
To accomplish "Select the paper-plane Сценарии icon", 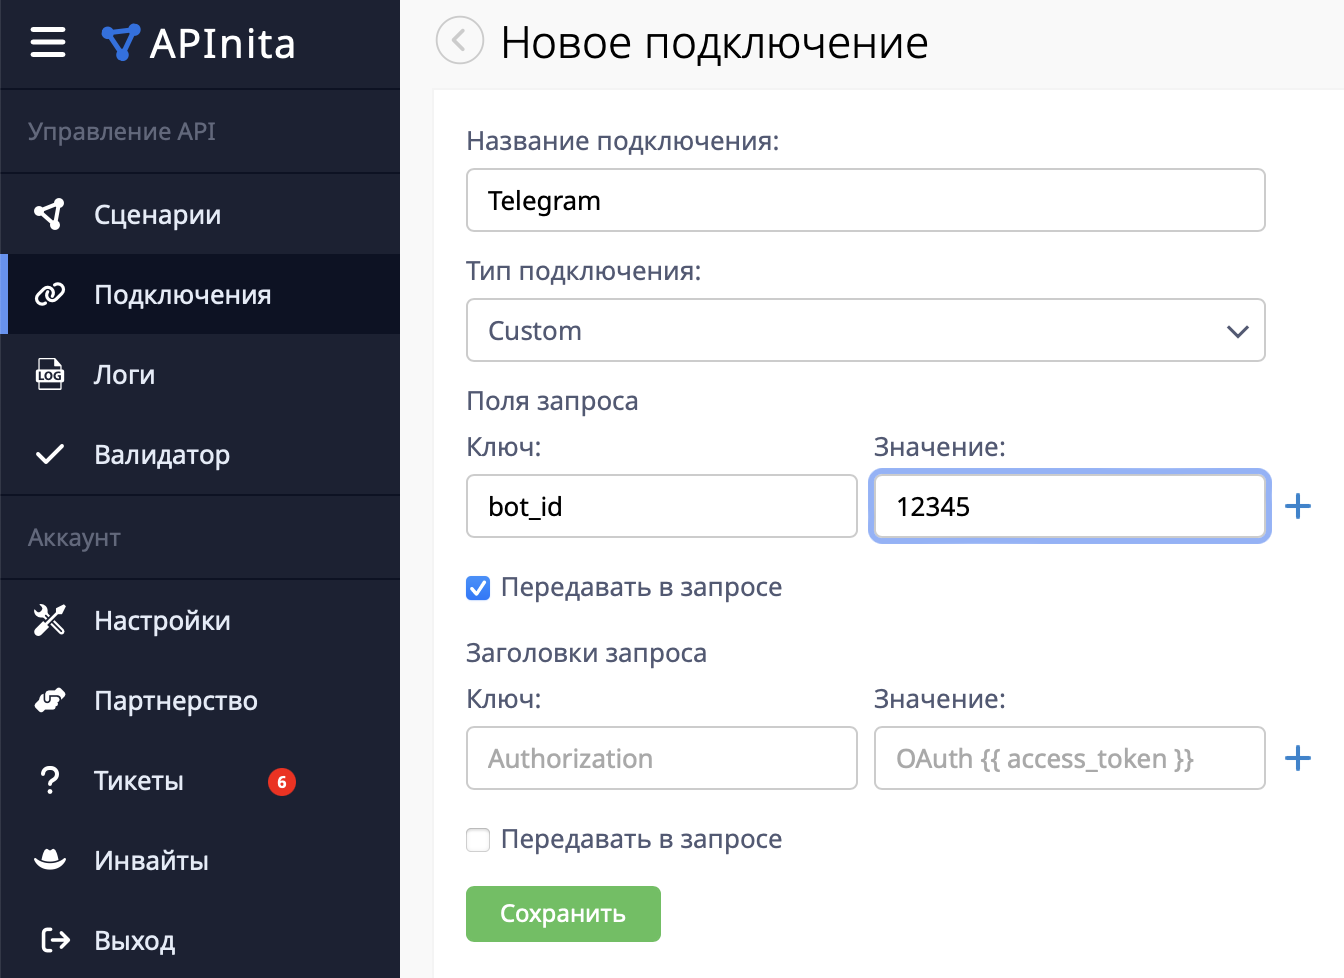I will tap(48, 213).
